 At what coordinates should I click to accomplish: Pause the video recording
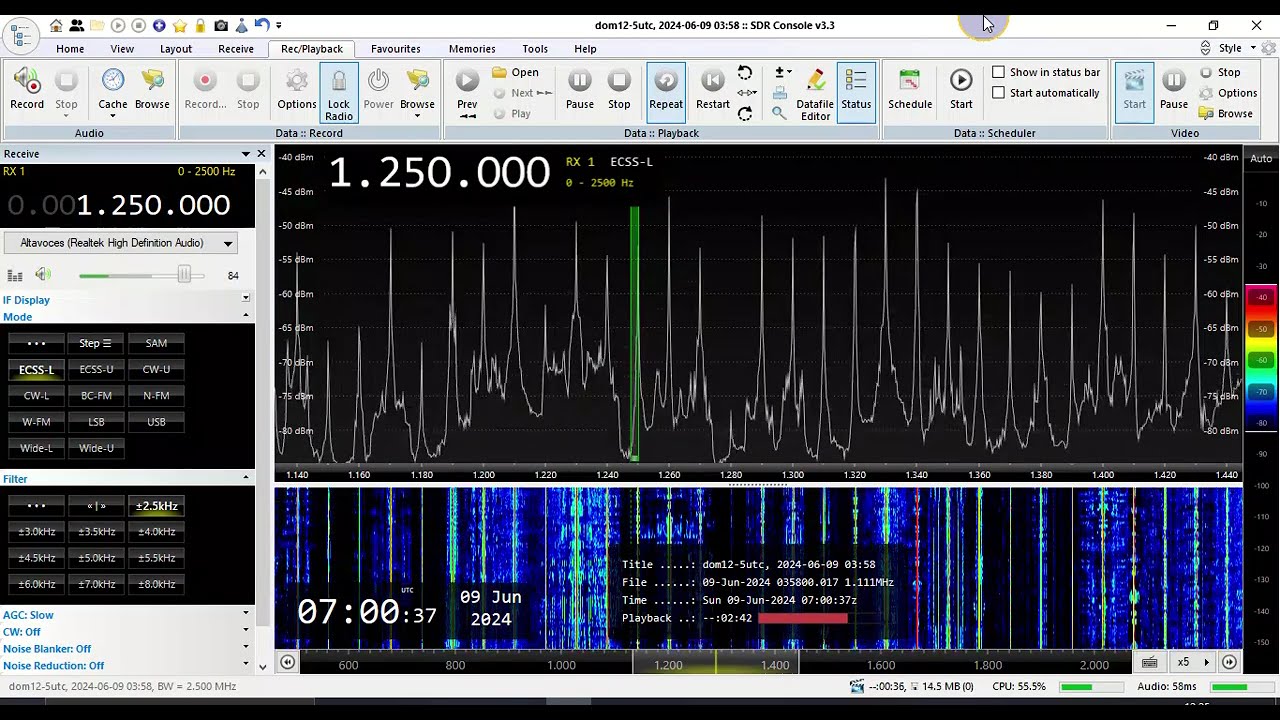click(x=1174, y=91)
